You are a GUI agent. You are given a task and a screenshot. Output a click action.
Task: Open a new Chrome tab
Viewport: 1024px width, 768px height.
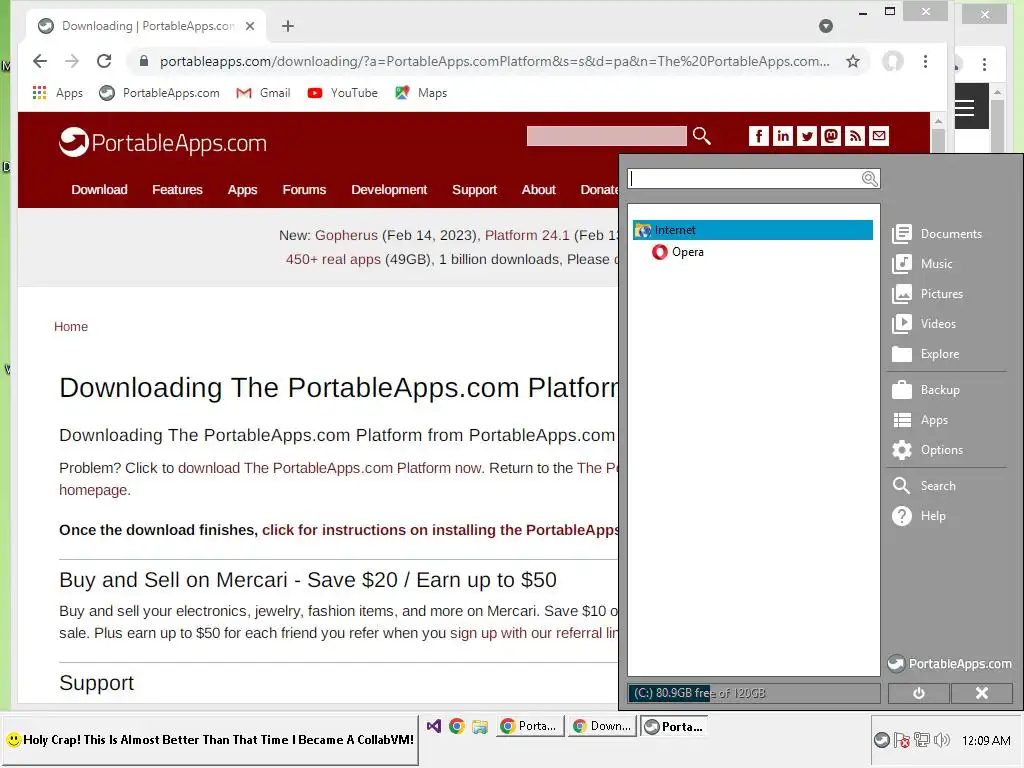(x=288, y=26)
